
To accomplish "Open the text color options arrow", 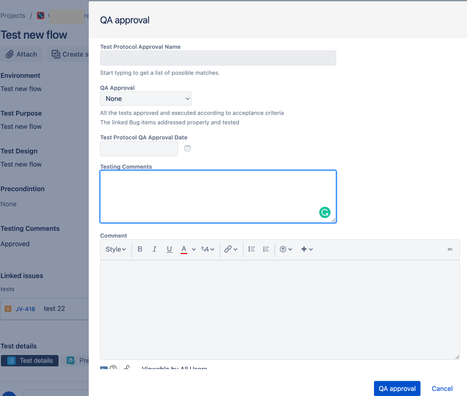I will click(x=194, y=249).
